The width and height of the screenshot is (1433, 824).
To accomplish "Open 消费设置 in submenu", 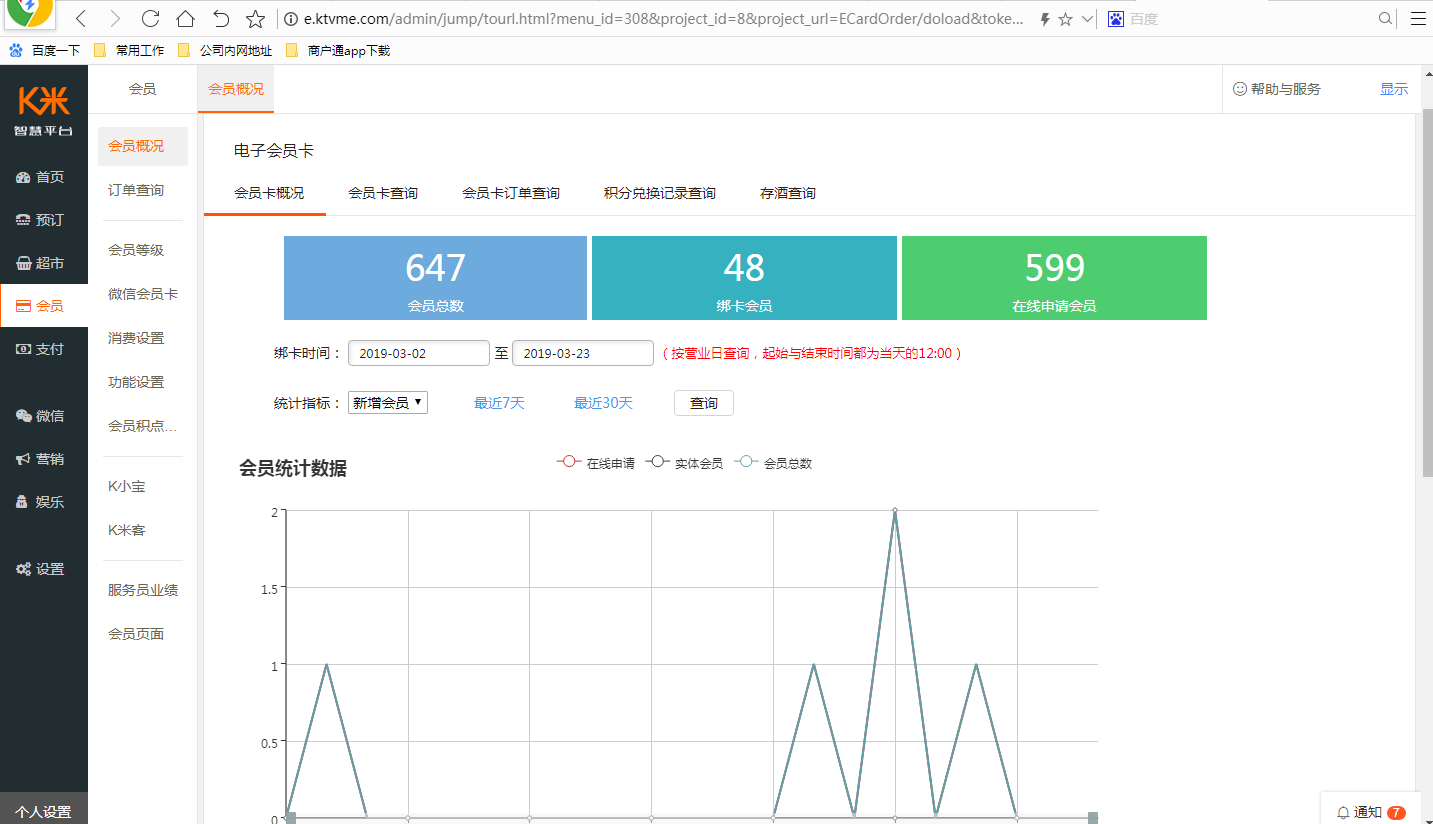I will coord(136,338).
